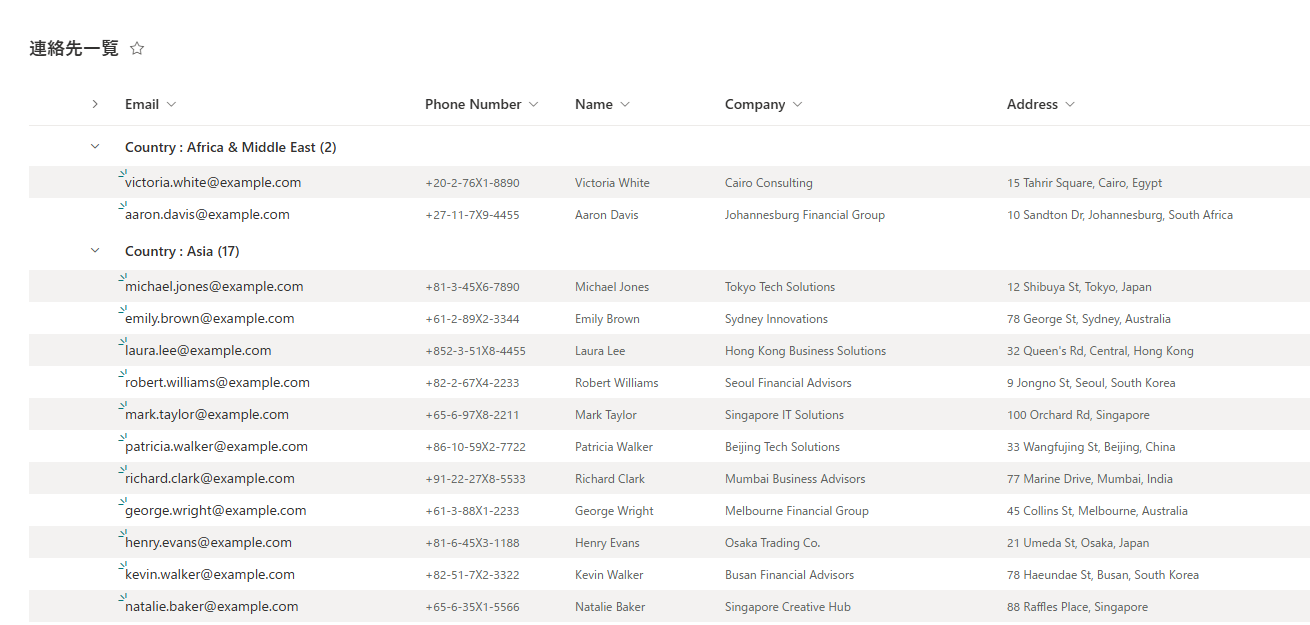Open kevin.walker@example.com item
This screenshot has width=1310, height=625.
pos(210,575)
